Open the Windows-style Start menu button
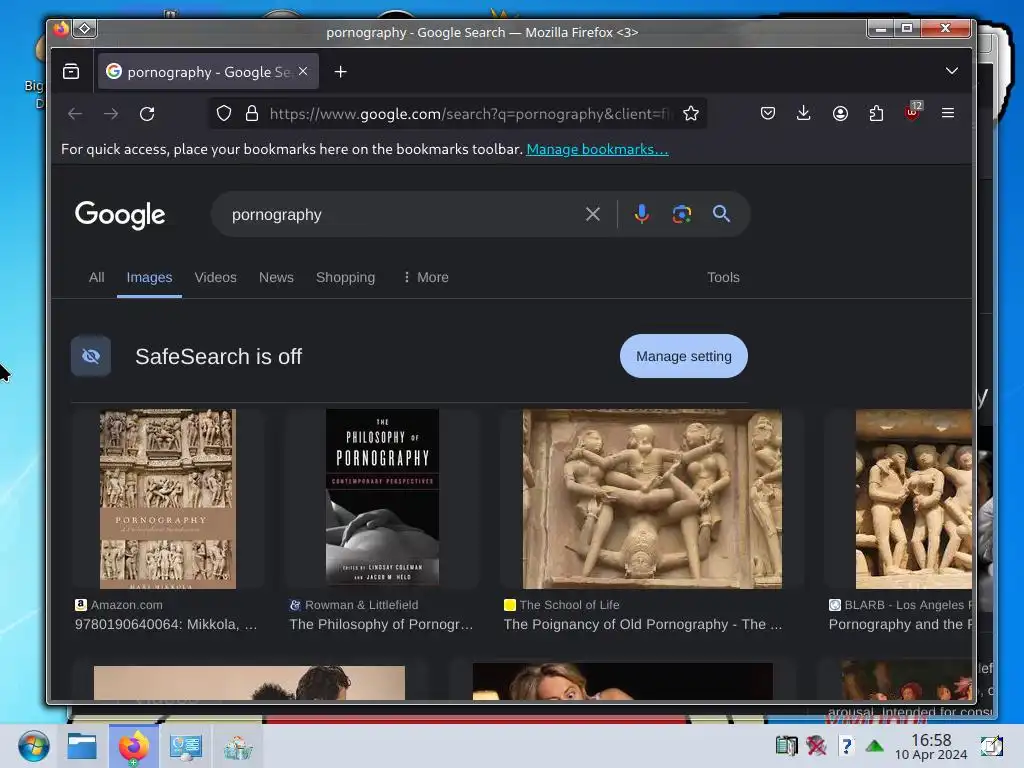 click(33, 746)
